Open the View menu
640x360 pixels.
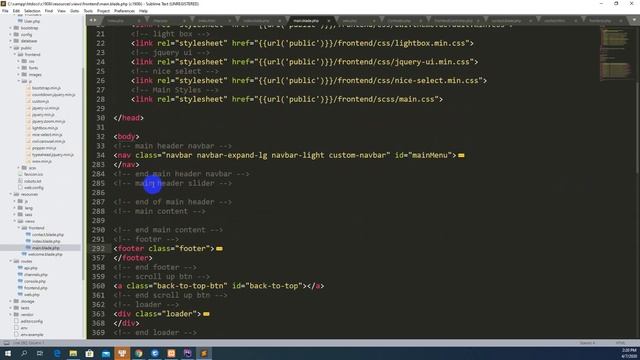click(x=61, y=11)
